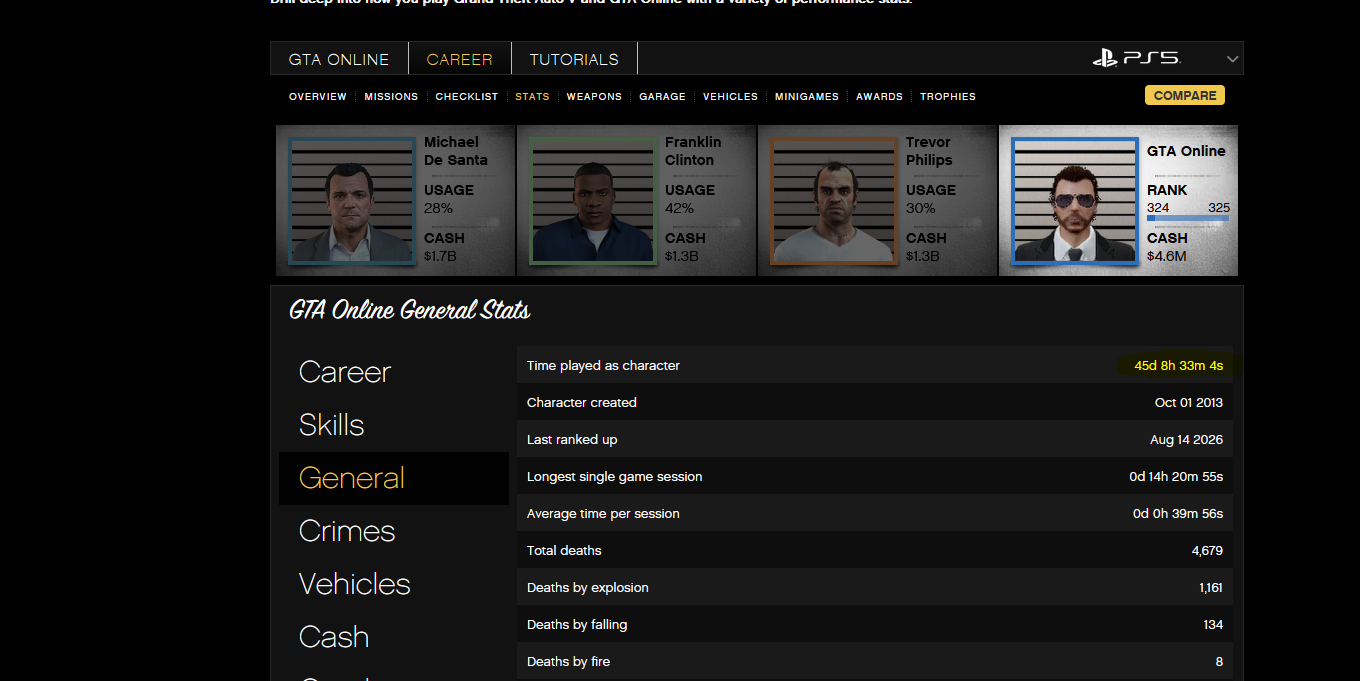Switch to the TUTORIALS tab
1360x681 pixels.
pyautogui.click(x=574, y=59)
